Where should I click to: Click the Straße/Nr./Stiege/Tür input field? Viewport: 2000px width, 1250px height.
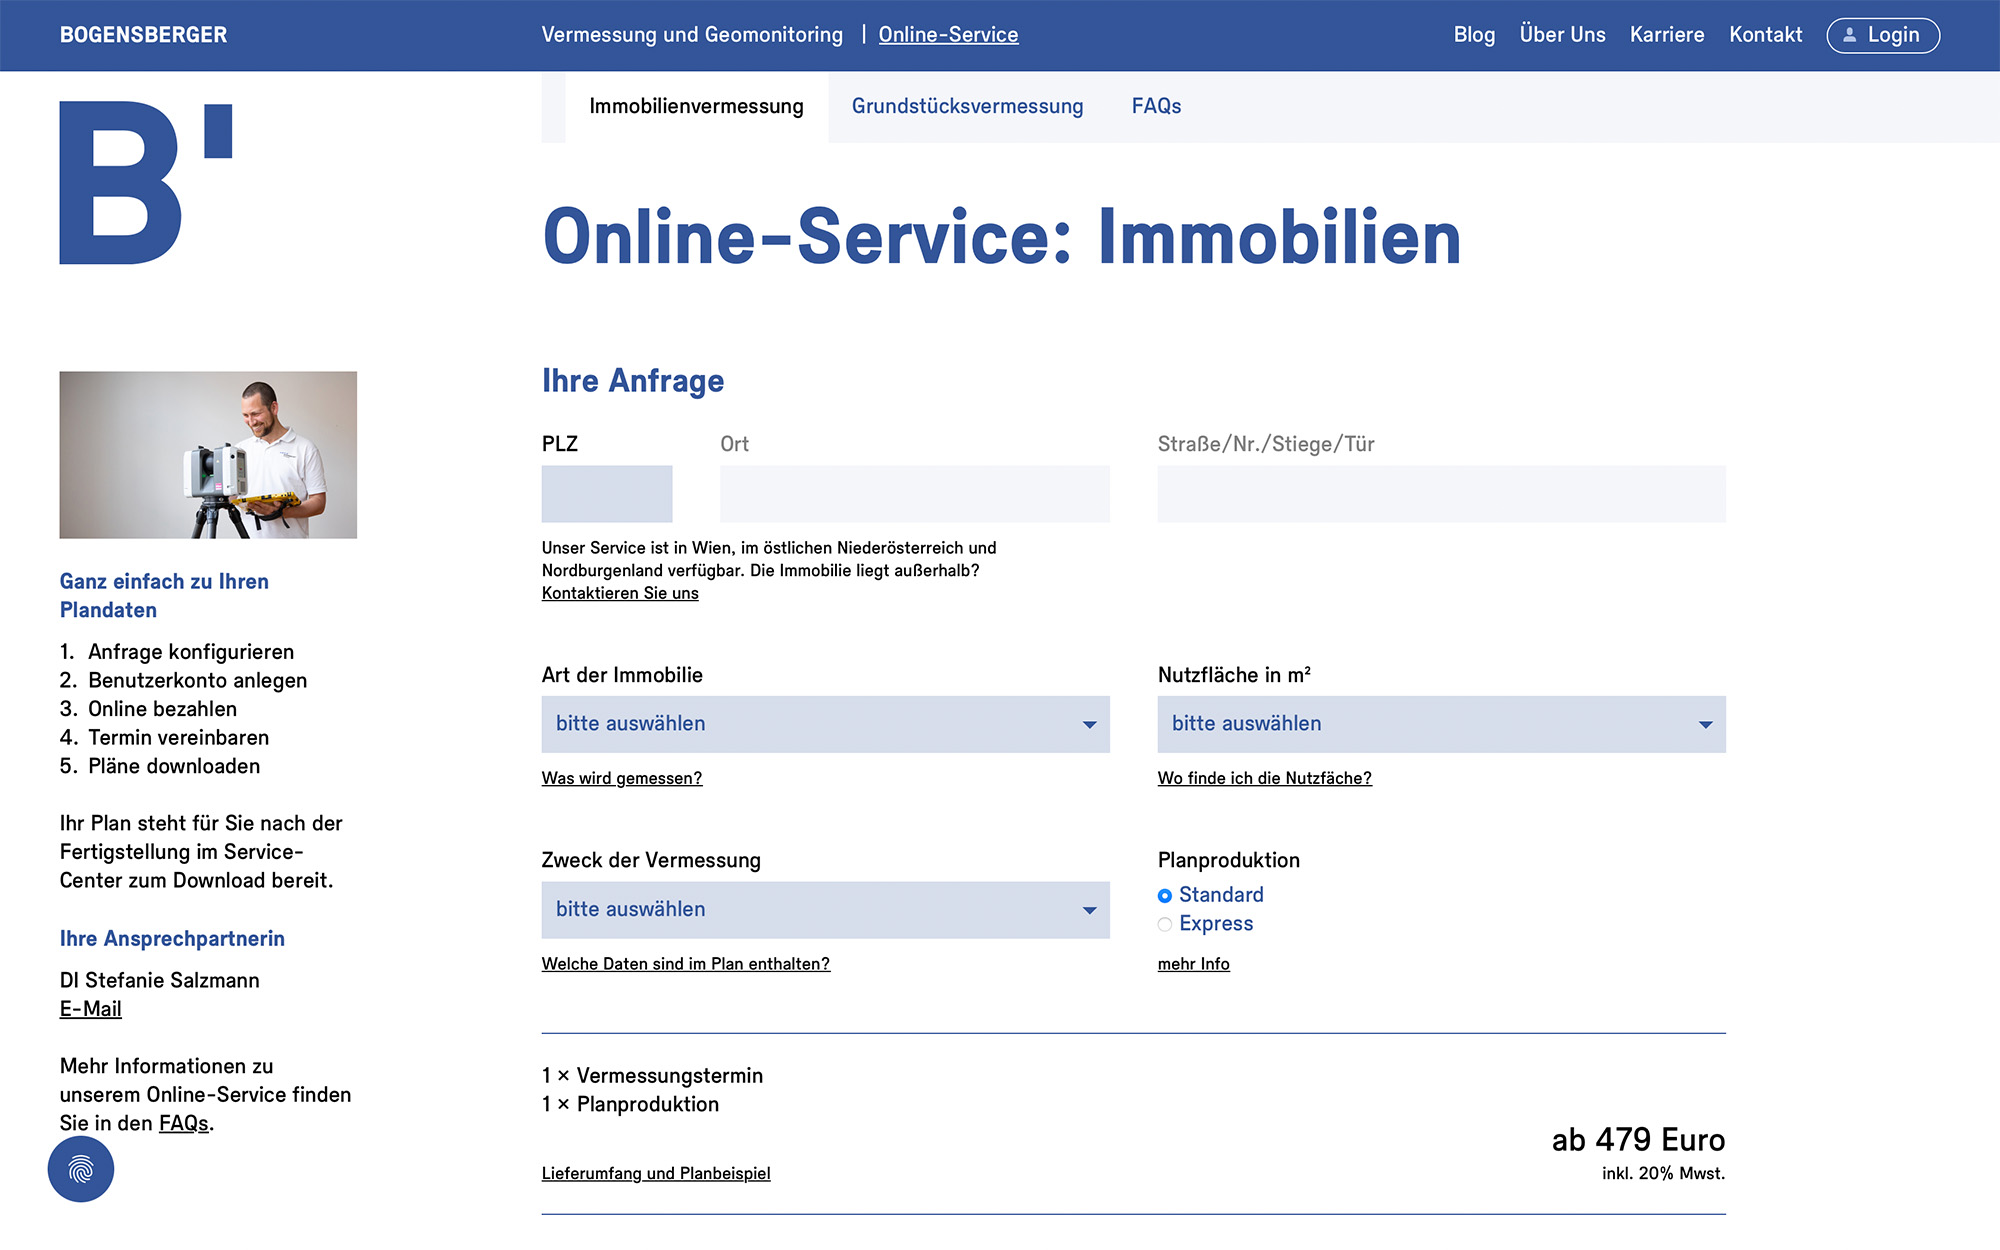pos(1441,494)
